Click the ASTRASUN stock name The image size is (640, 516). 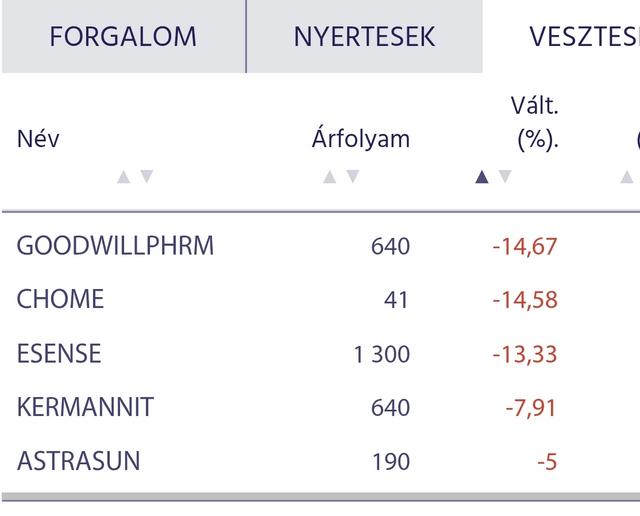pos(78,462)
